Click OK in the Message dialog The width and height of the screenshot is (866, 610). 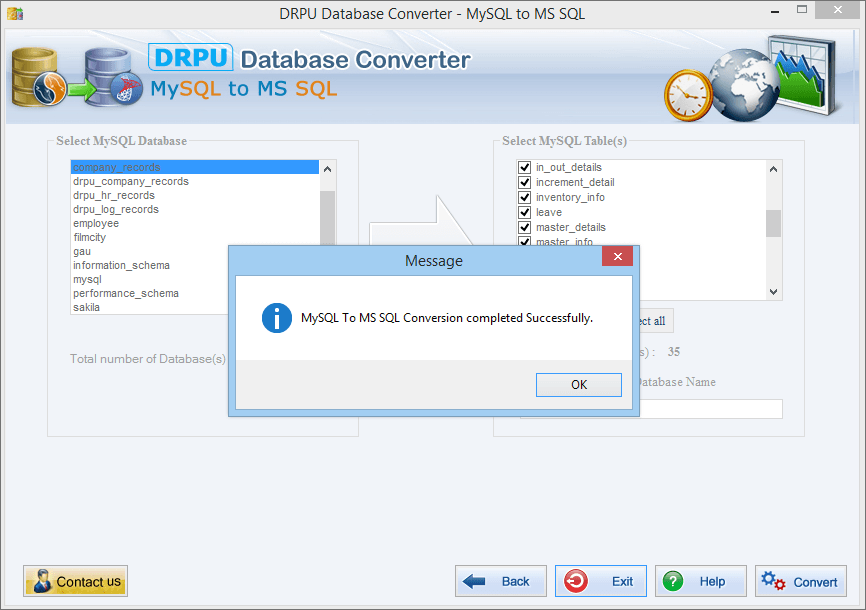pos(578,385)
